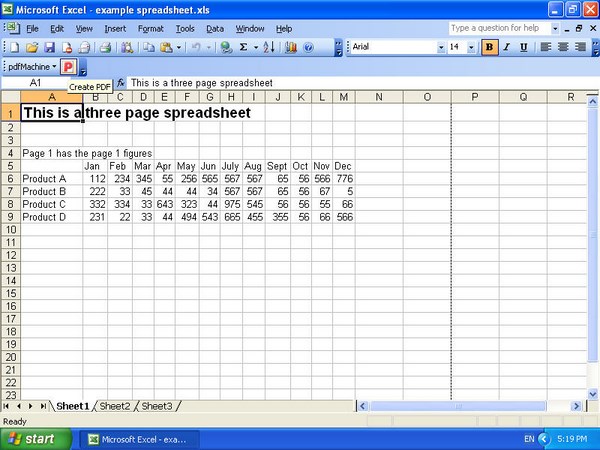
Task: Click the Create PDF button
Action: point(69,66)
